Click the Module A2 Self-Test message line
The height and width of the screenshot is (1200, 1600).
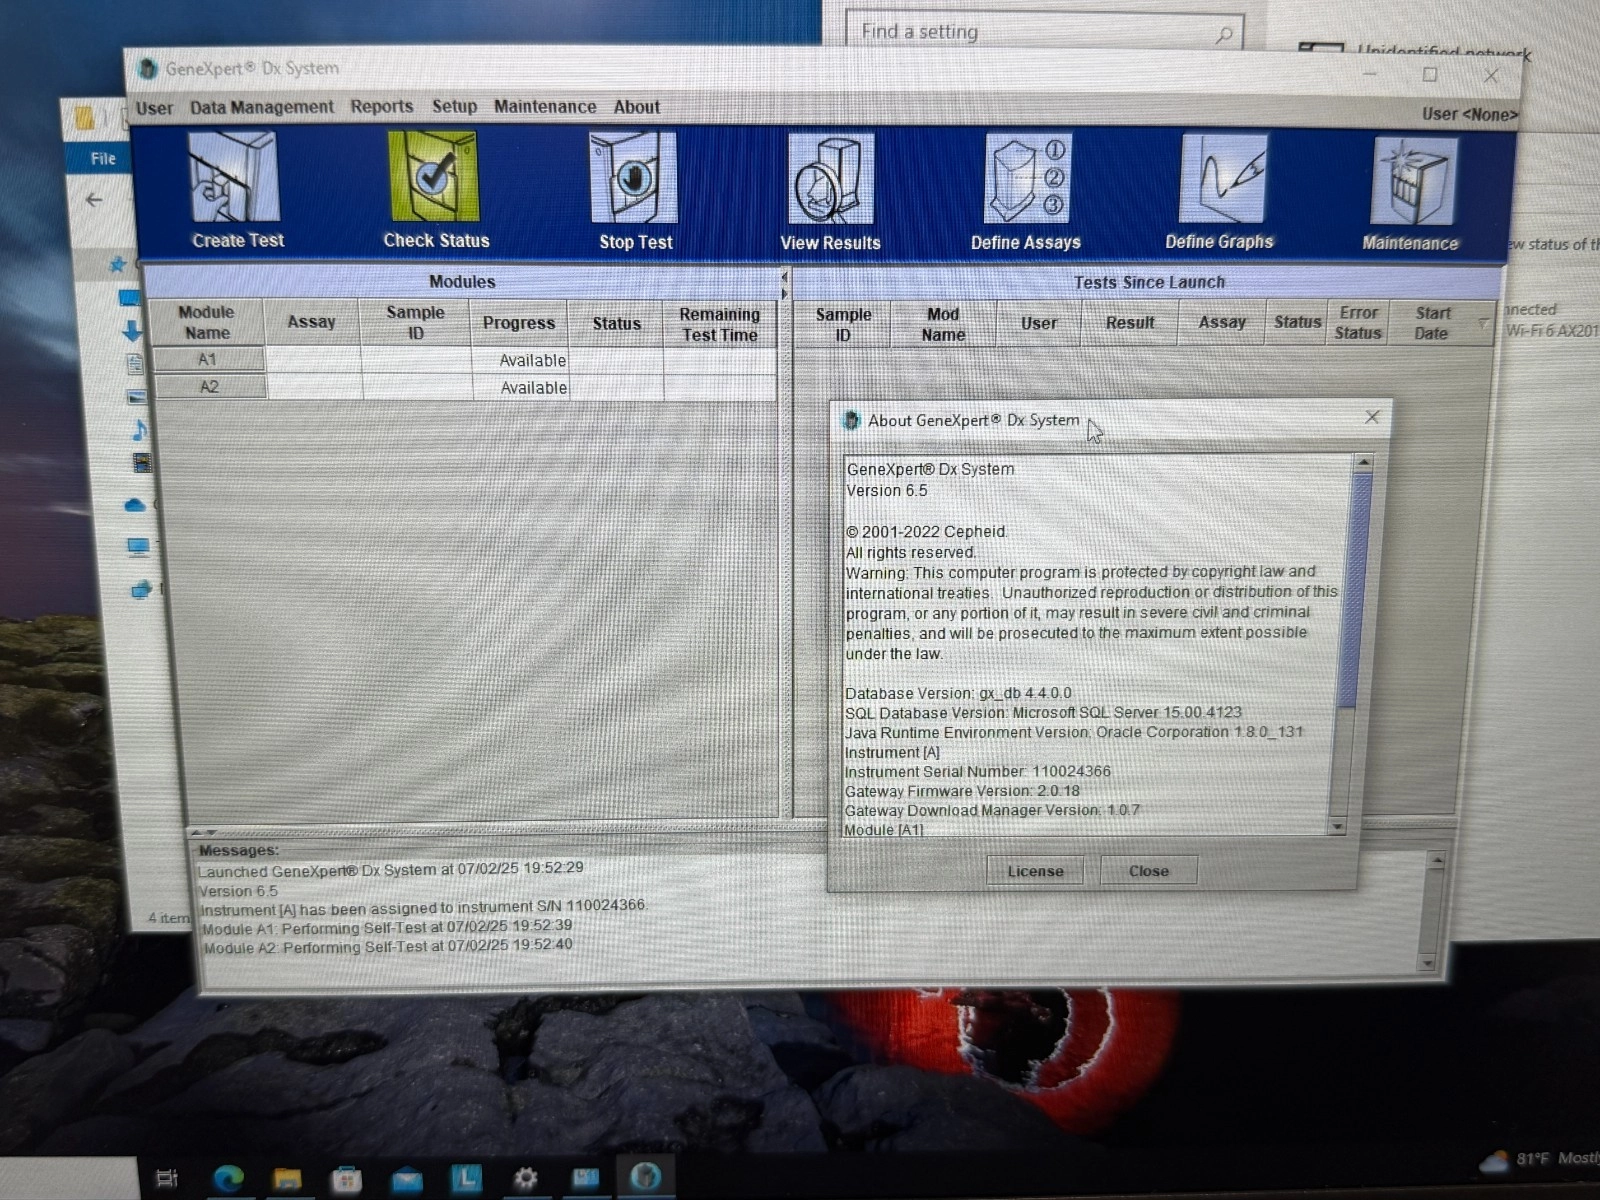tap(388, 946)
